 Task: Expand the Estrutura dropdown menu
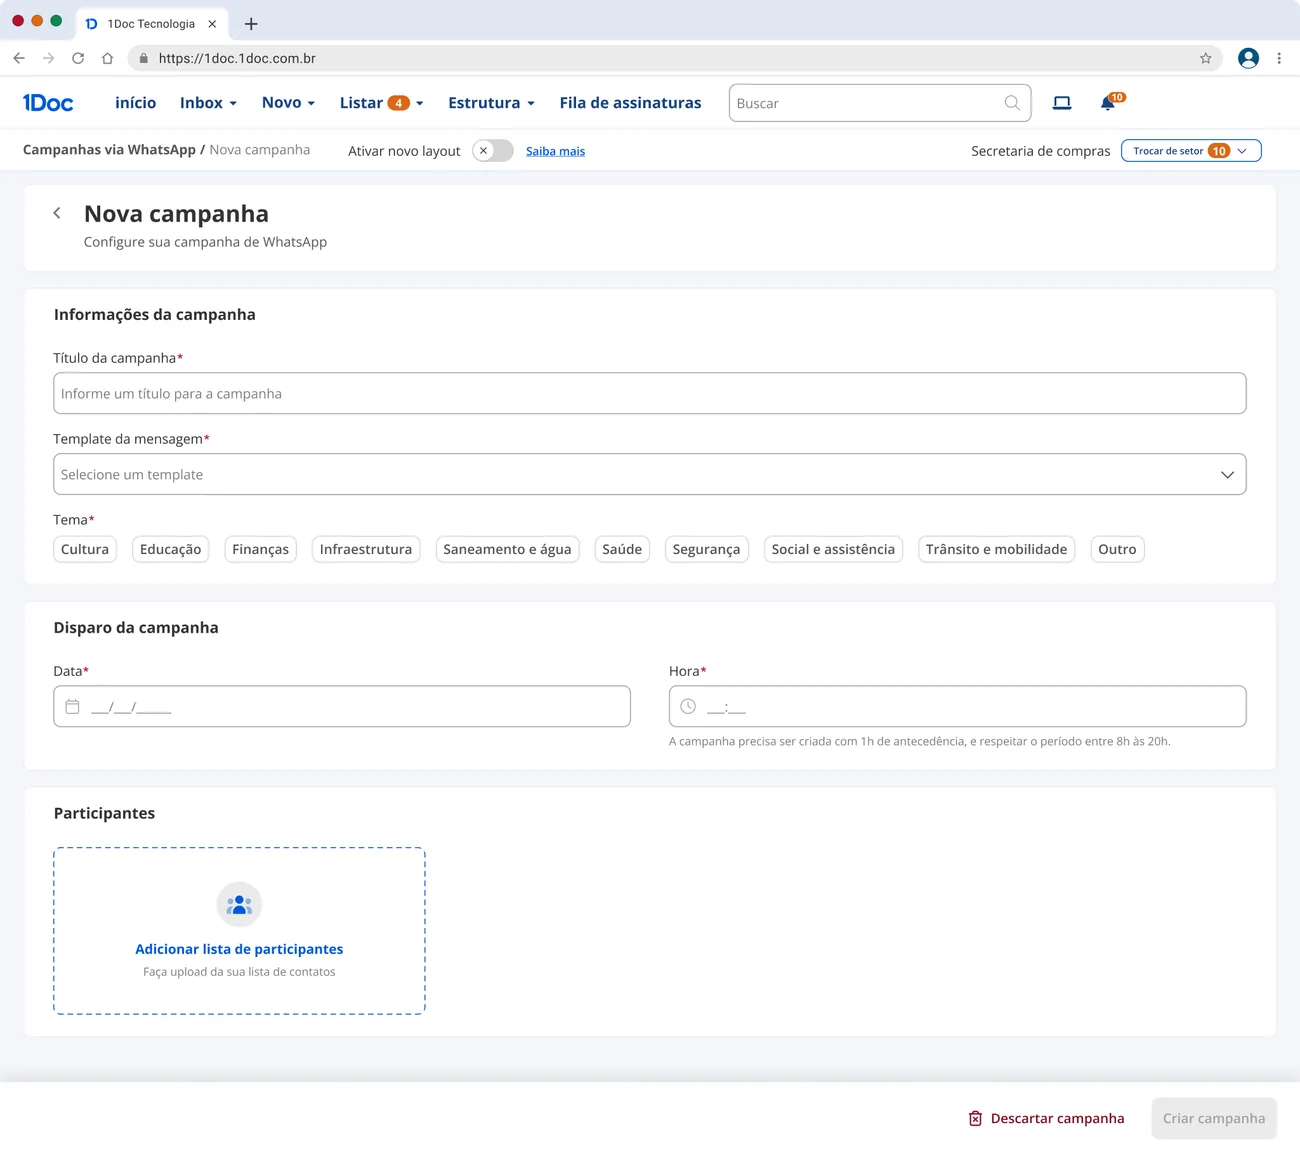[491, 103]
